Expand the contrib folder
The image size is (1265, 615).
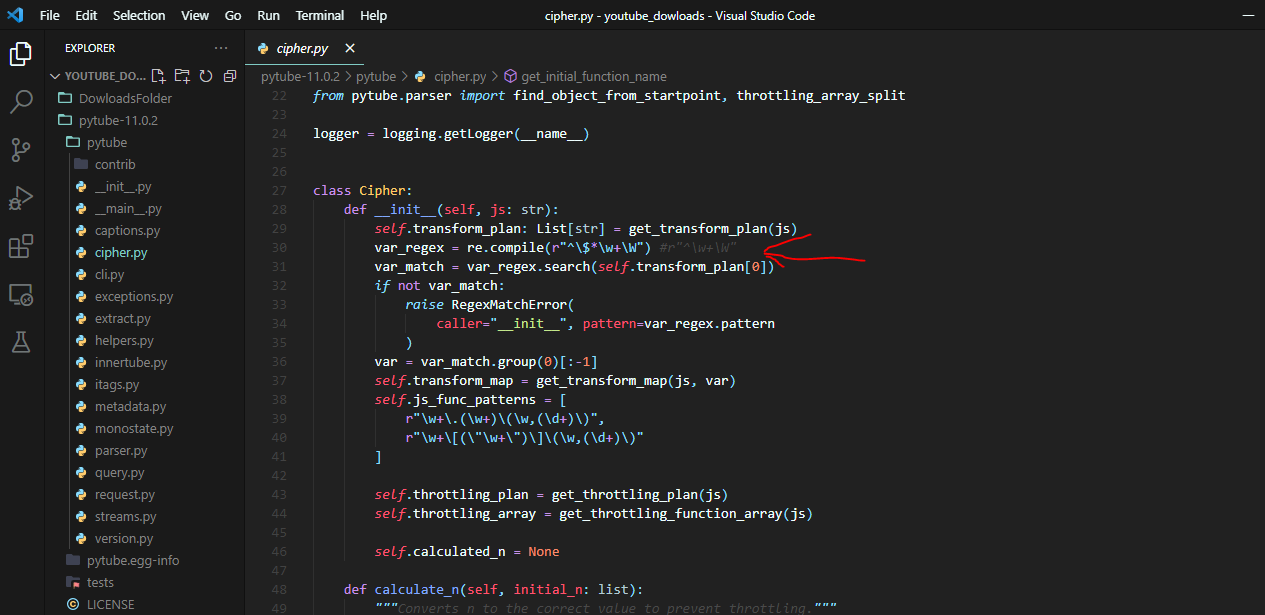tap(114, 164)
